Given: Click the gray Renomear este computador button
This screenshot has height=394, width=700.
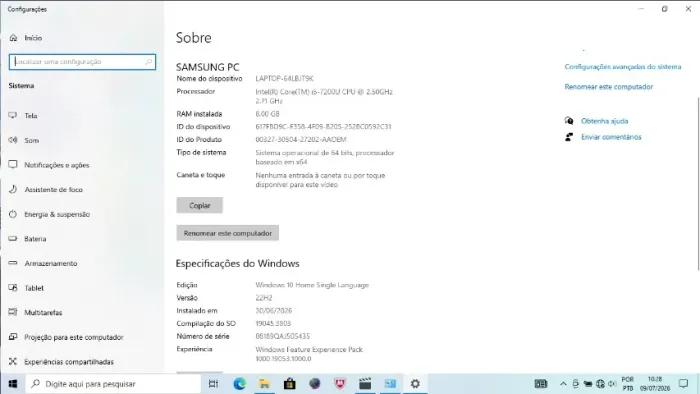Looking at the screenshot, I should coord(228,233).
